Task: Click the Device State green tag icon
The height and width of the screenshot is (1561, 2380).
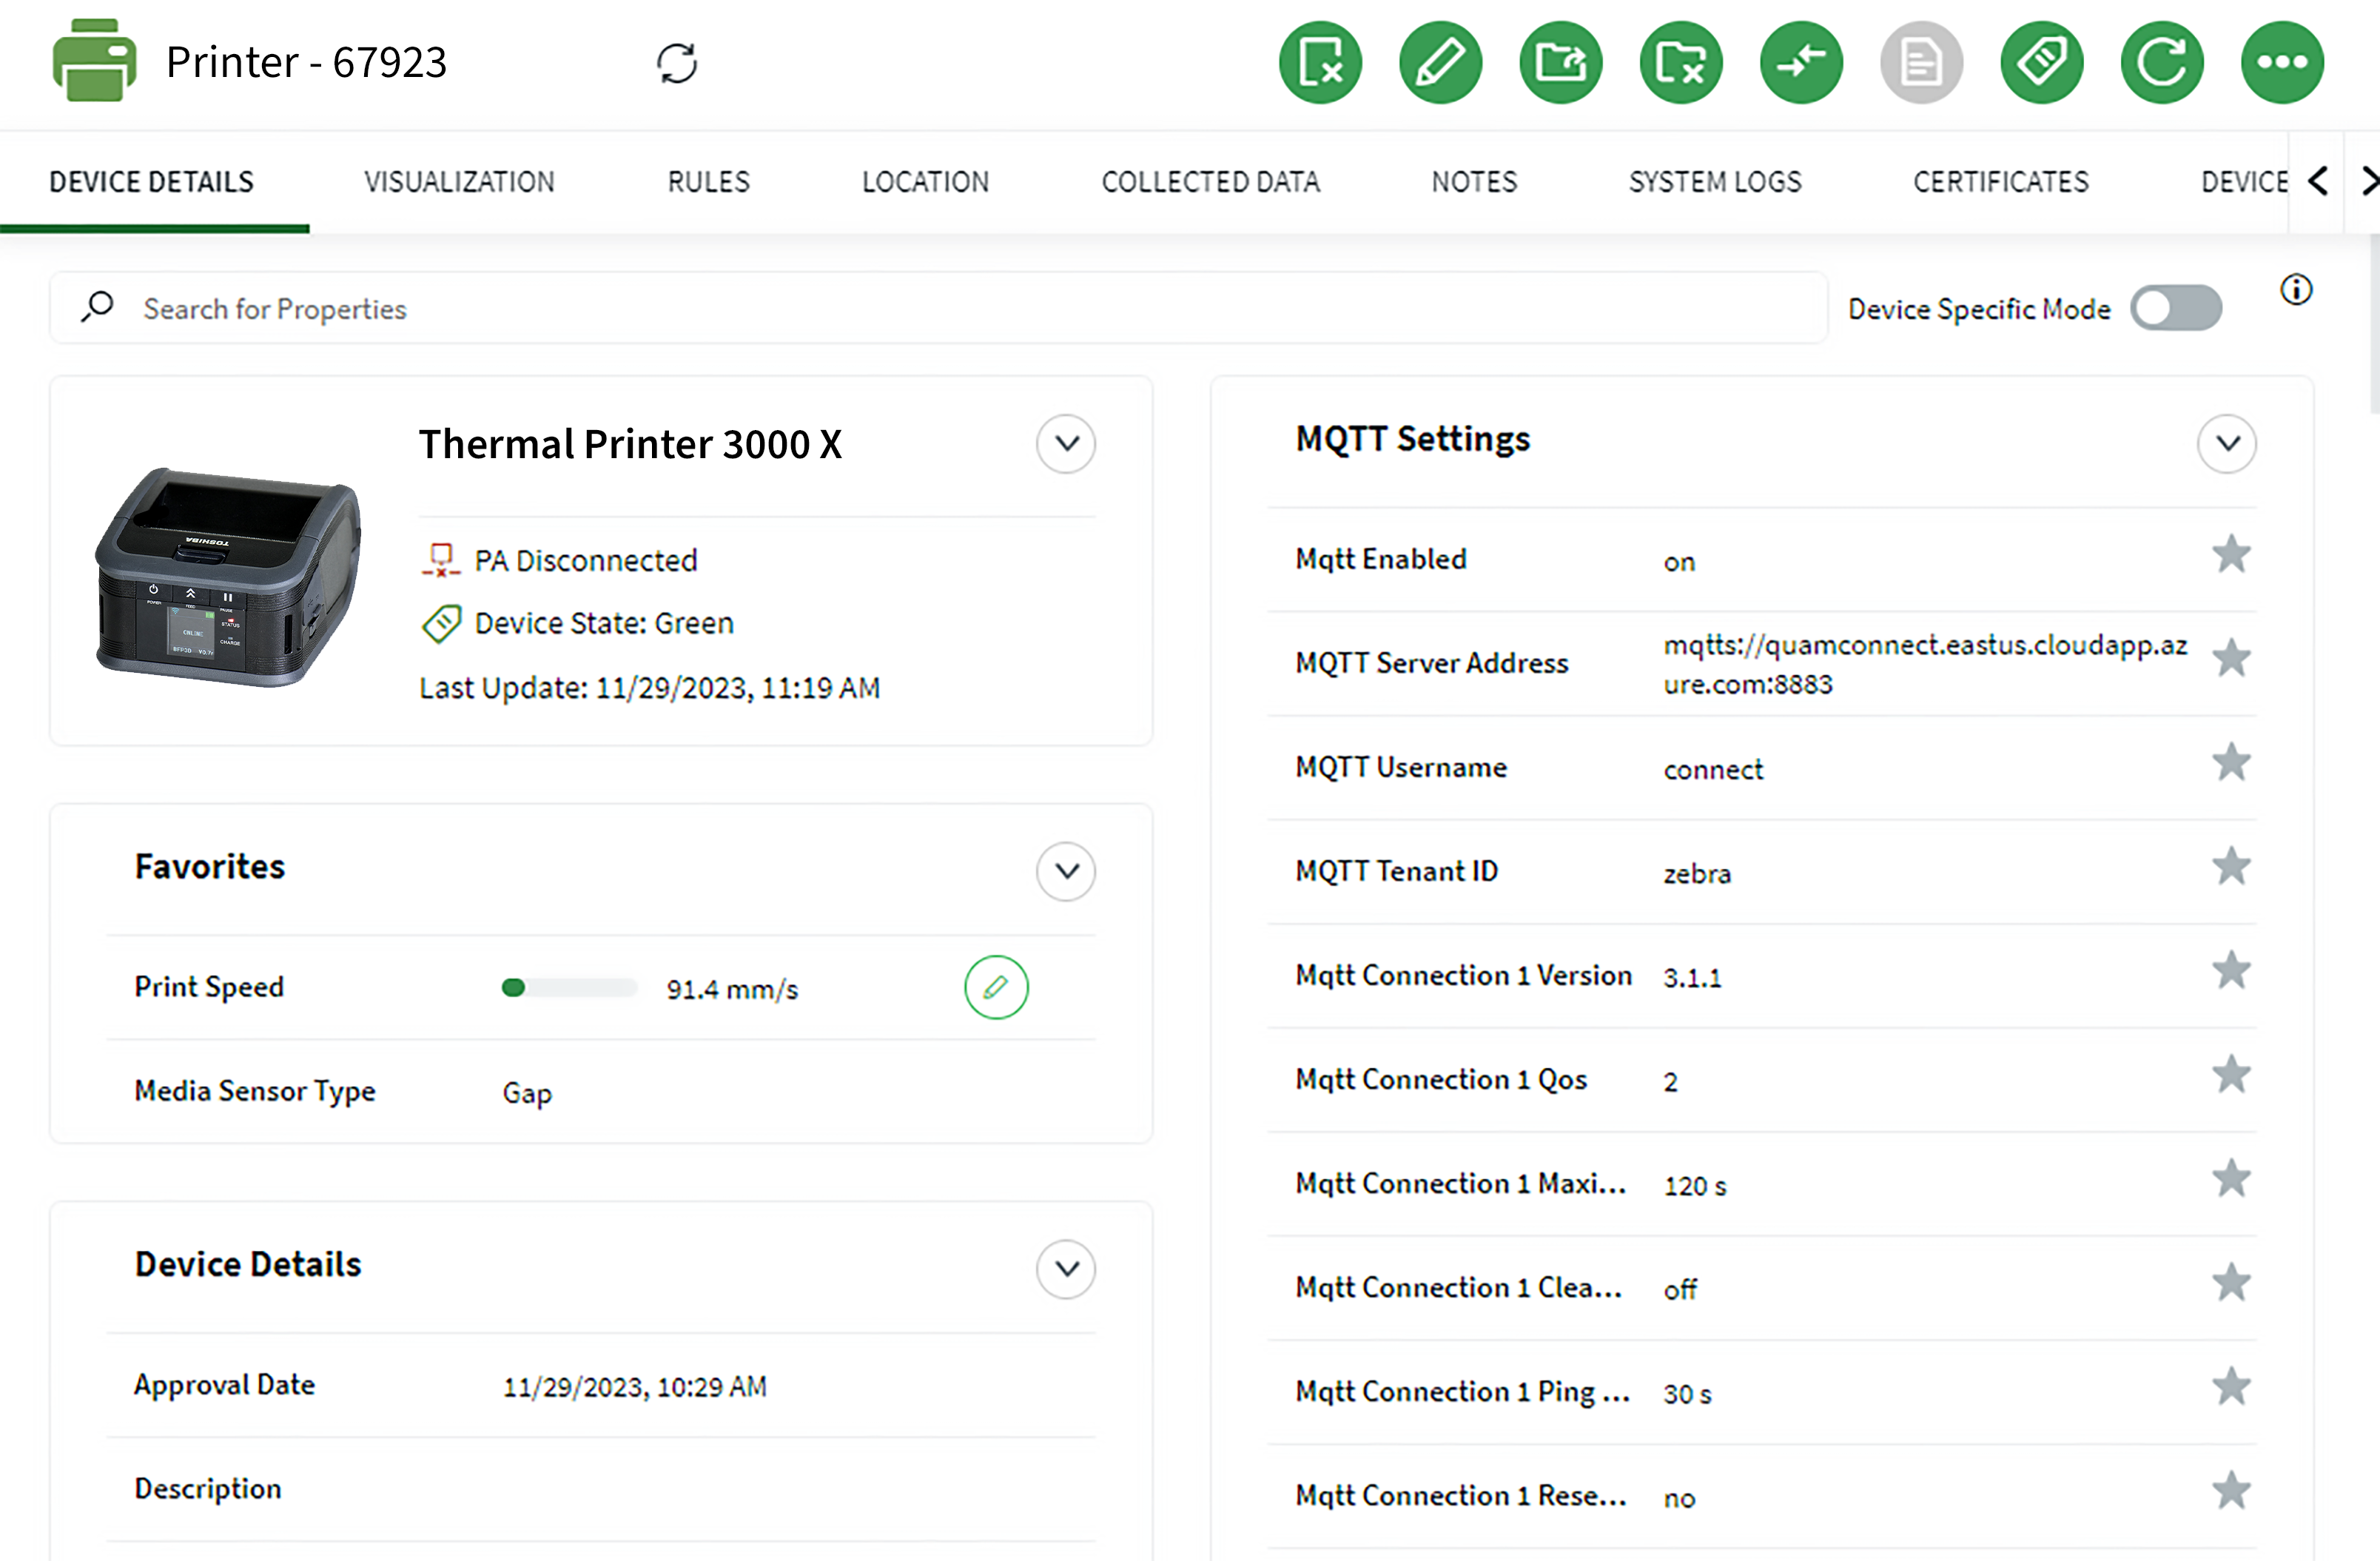Action: coord(441,623)
